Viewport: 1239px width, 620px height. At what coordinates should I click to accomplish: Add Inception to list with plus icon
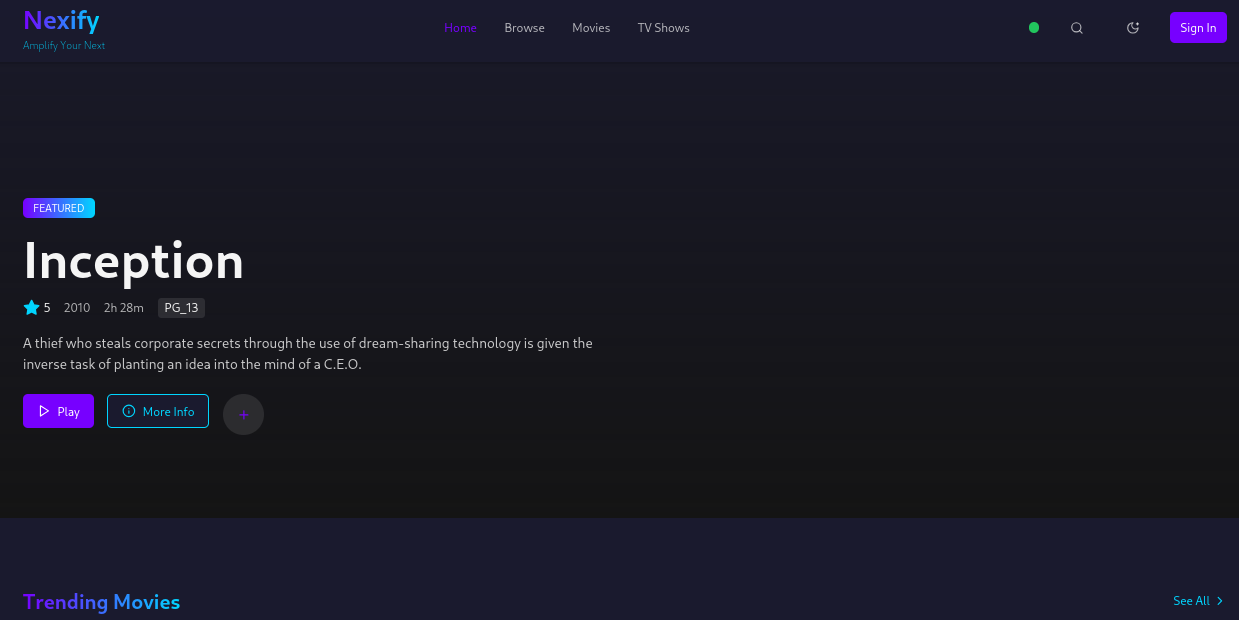[x=243, y=414]
